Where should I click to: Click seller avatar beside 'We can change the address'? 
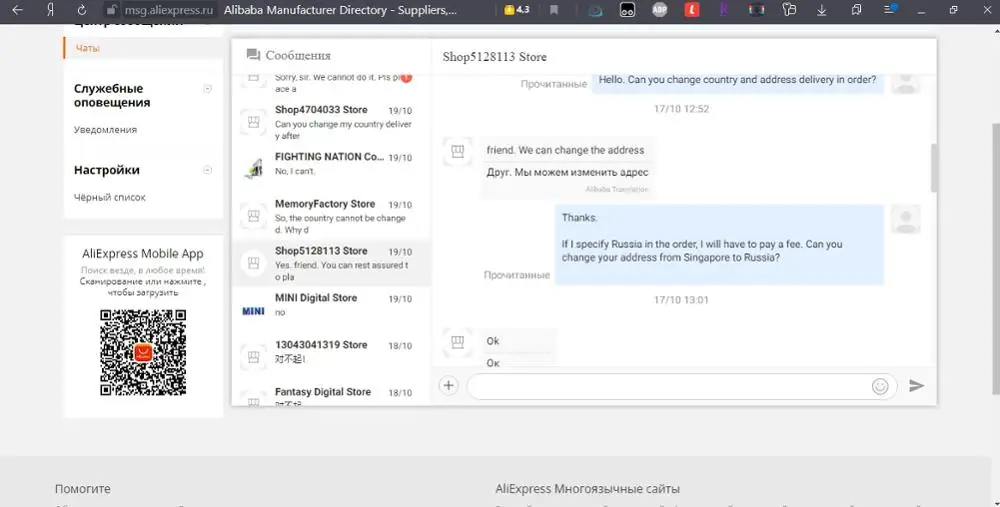pyautogui.click(x=457, y=151)
